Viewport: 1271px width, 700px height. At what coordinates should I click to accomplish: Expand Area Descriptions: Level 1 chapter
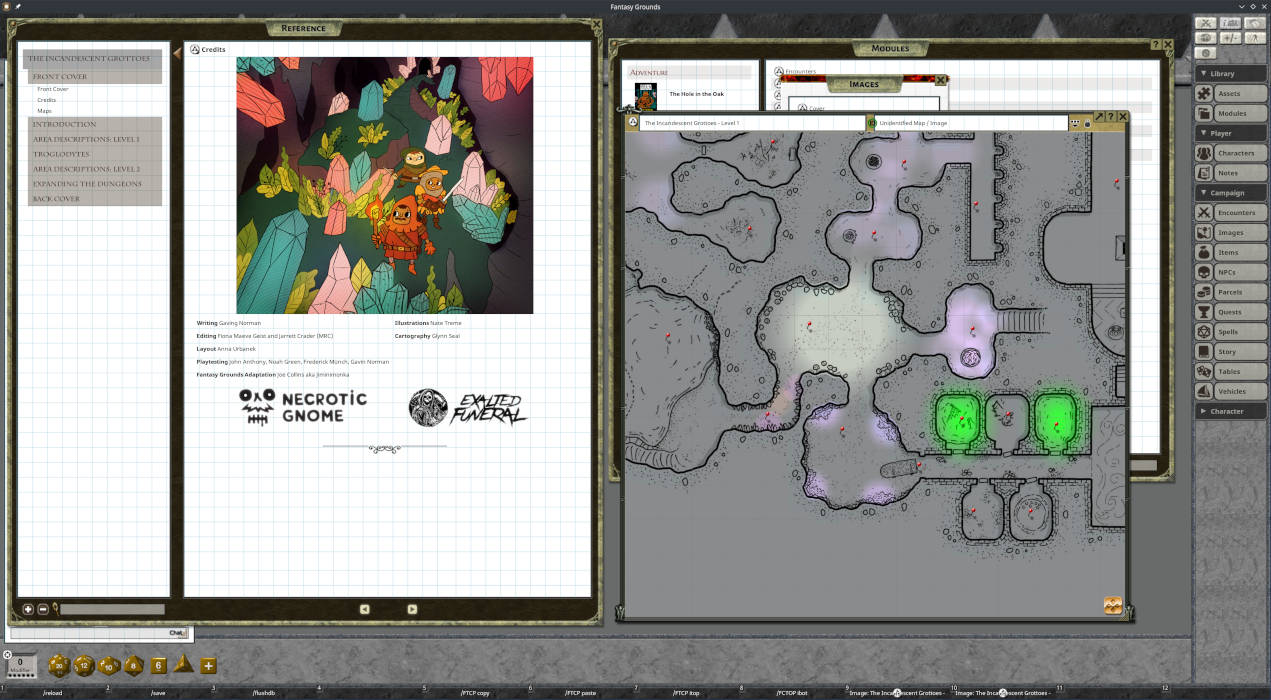95,139
